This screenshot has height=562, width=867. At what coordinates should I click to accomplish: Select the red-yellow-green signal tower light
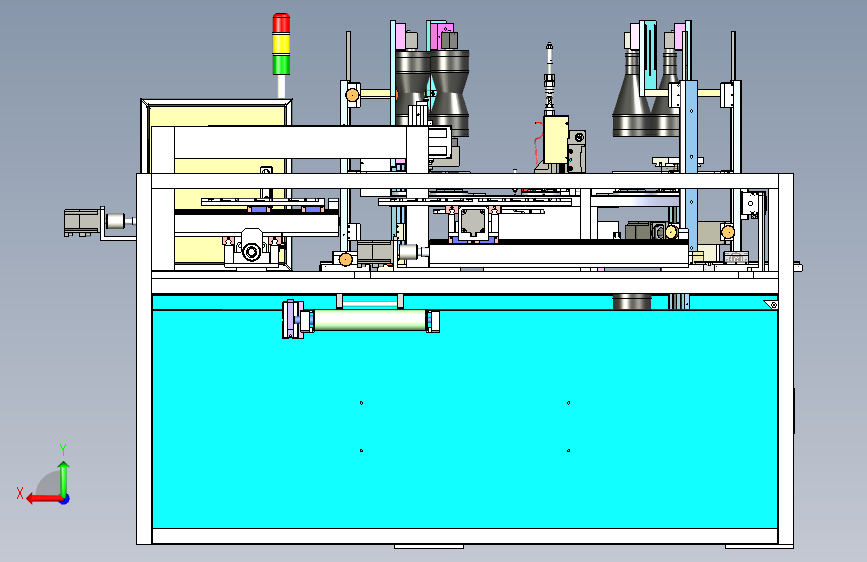(281, 44)
